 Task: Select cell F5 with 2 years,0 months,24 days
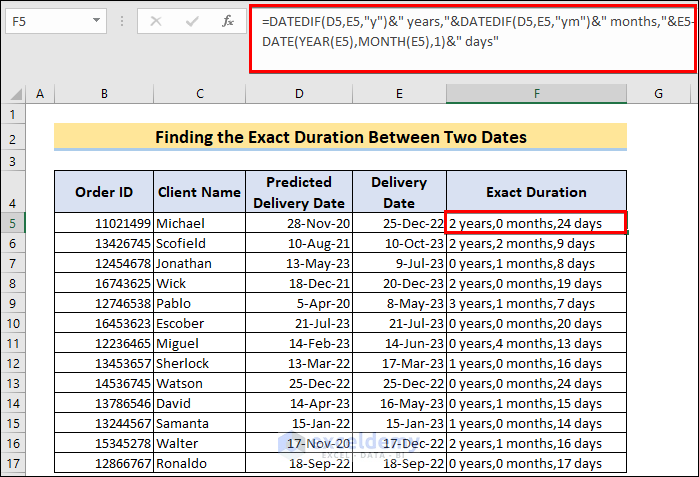click(536, 223)
